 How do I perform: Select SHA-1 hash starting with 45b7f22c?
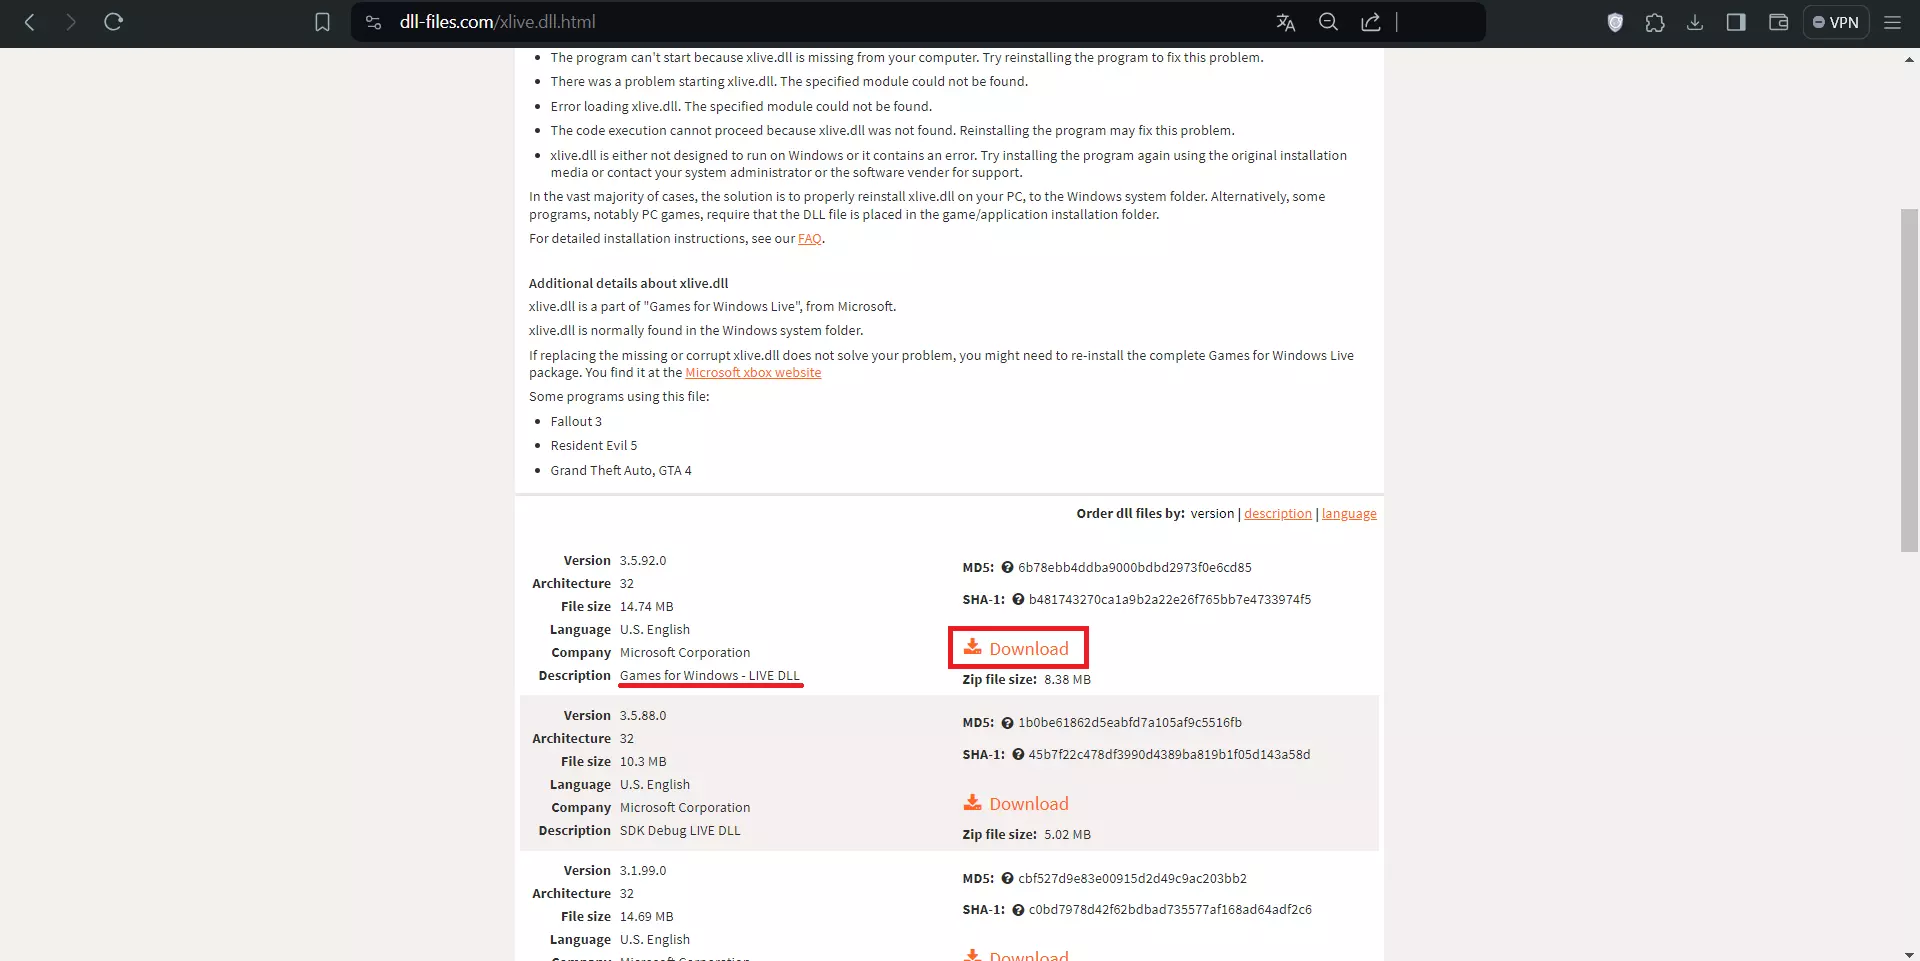coord(1170,755)
